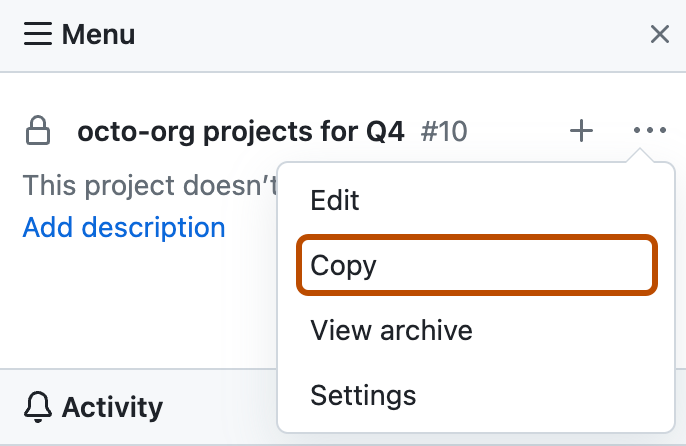Click the Activity heading label
The image size is (686, 446).
tap(112, 407)
